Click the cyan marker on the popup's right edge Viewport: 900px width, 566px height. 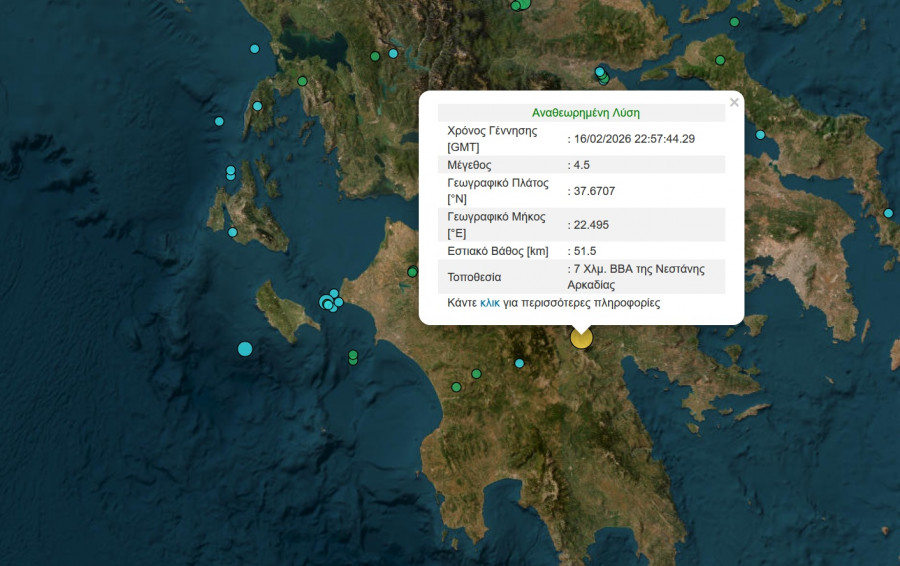tap(760, 135)
